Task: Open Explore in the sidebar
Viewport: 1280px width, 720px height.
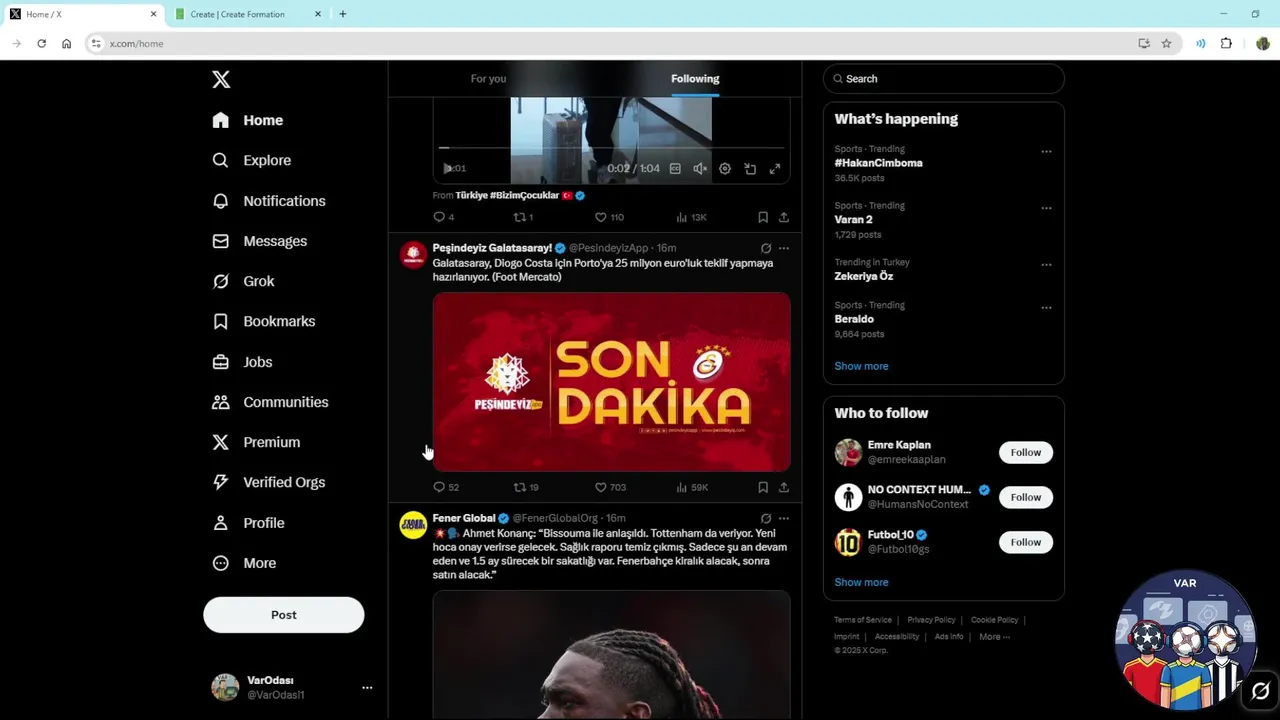Action: (x=252, y=160)
